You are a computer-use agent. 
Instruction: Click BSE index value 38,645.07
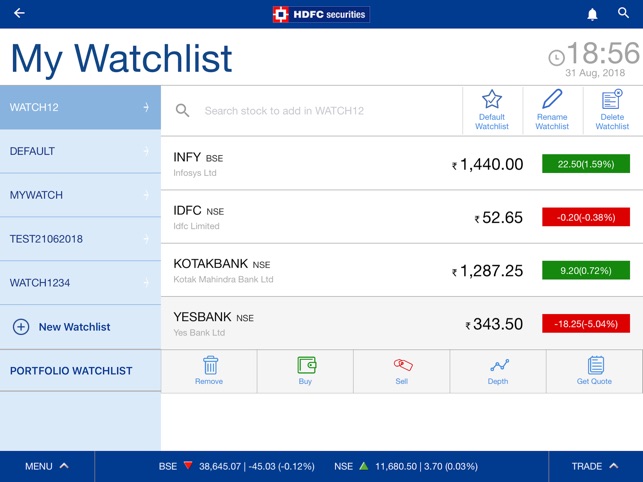point(220,466)
